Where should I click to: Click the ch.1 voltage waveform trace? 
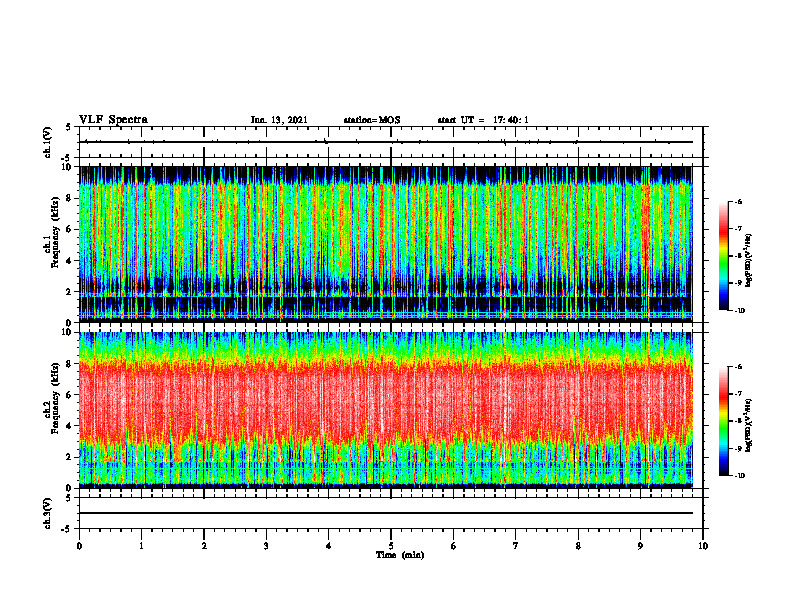click(386, 142)
